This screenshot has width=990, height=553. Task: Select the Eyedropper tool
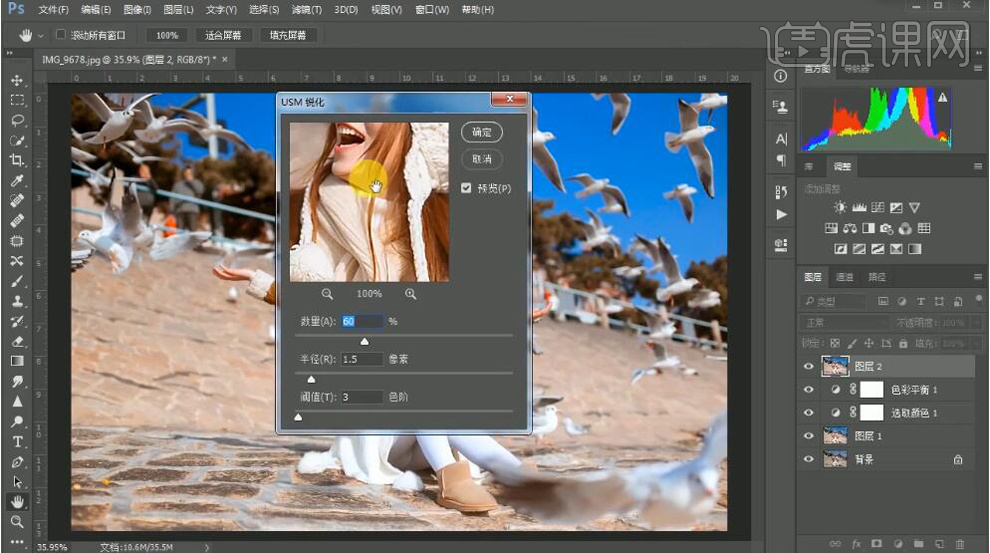point(17,181)
